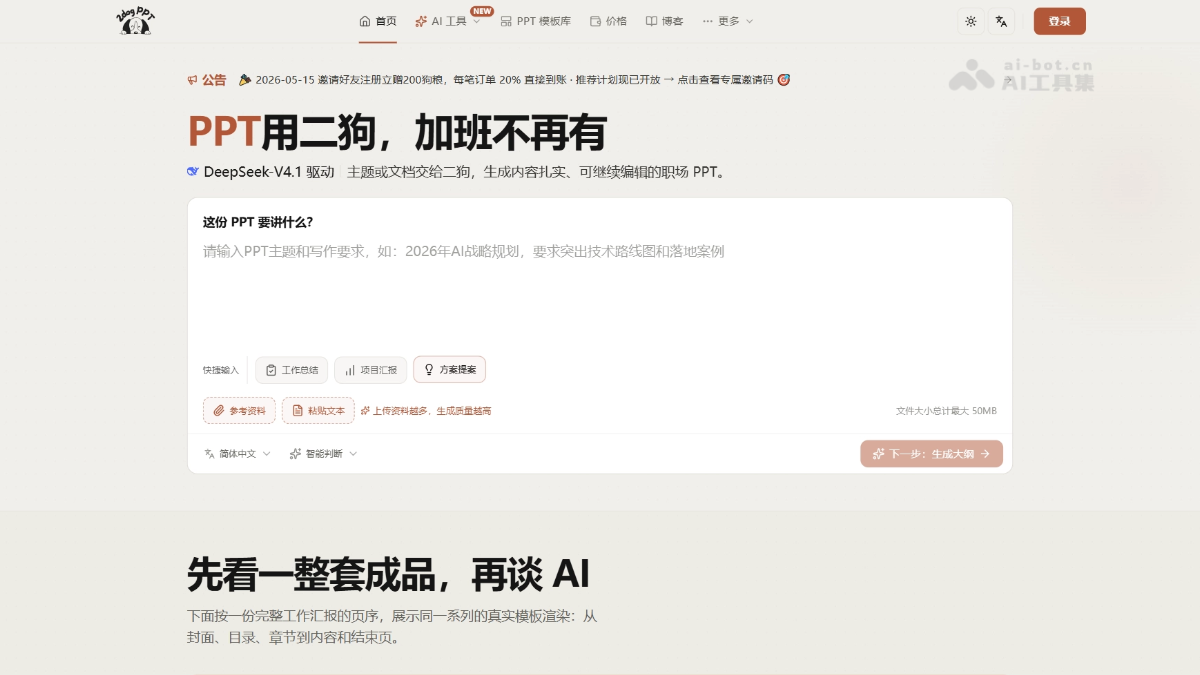Click the headline PPT用二狗，加班不再有
Viewport: 1200px width, 675px height.
click(397, 133)
